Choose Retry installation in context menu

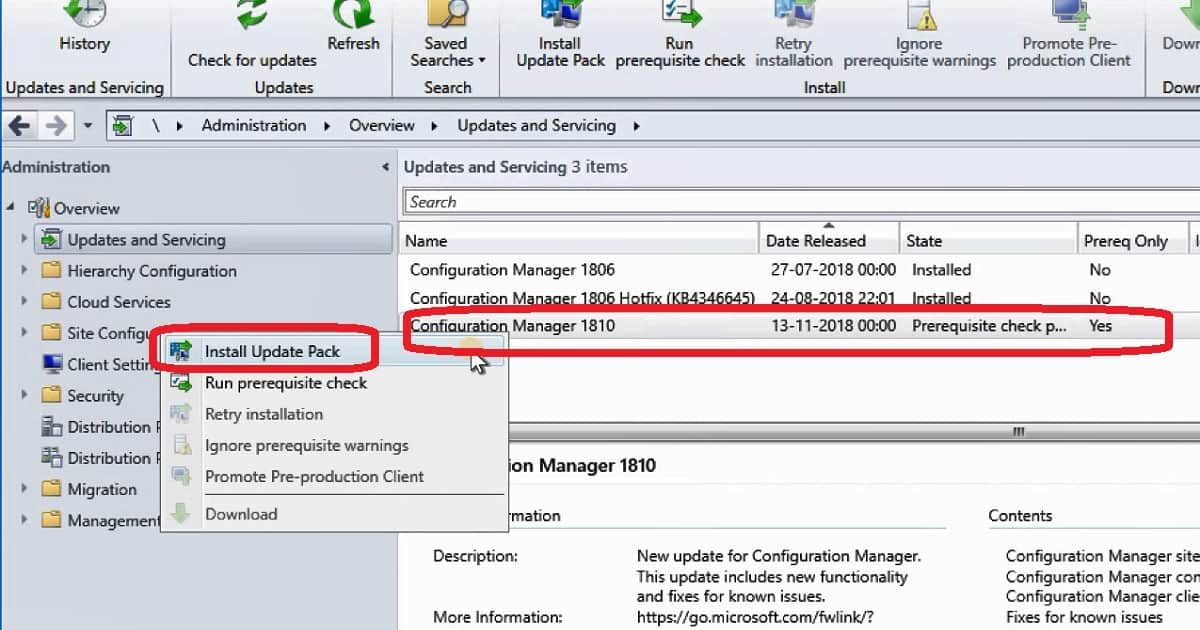click(334, 414)
